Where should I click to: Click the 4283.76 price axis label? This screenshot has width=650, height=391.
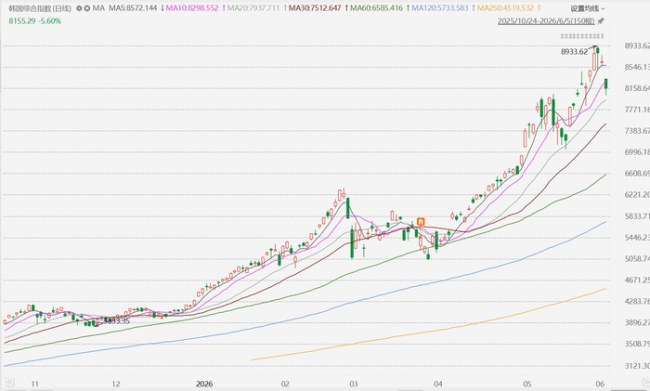[637, 301]
